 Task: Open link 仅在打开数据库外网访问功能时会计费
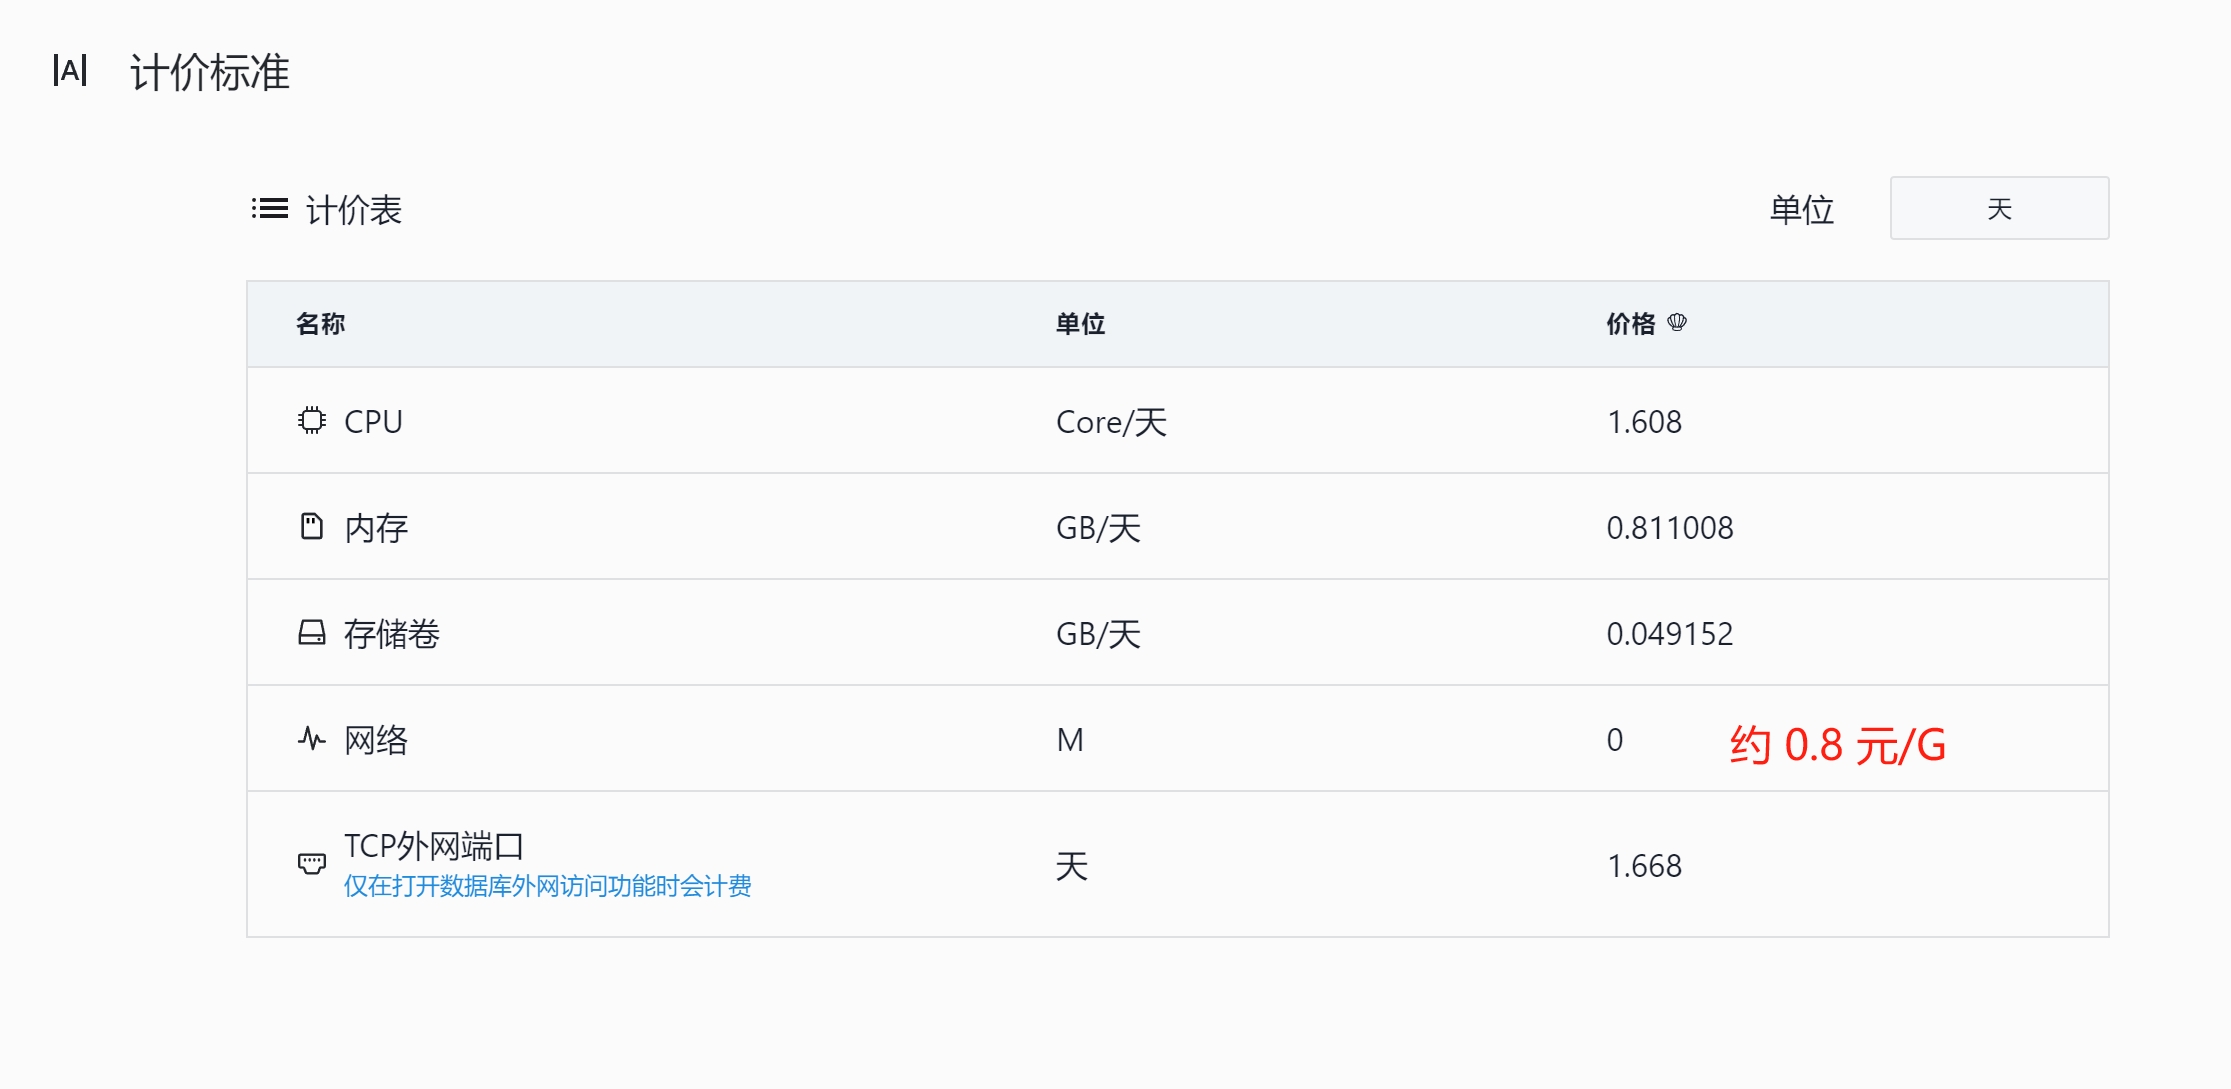click(x=548, y=886)
